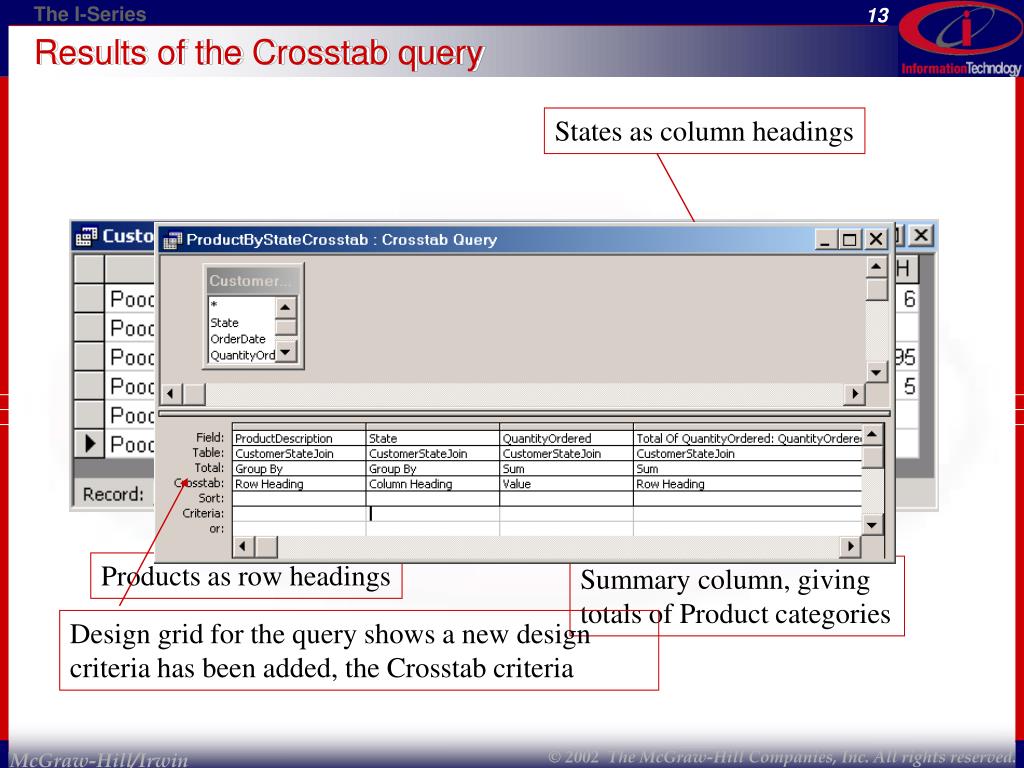The image size is (1024, 768).
Task: Open Column Heading crosstab cell
Action: click(432, 484)
